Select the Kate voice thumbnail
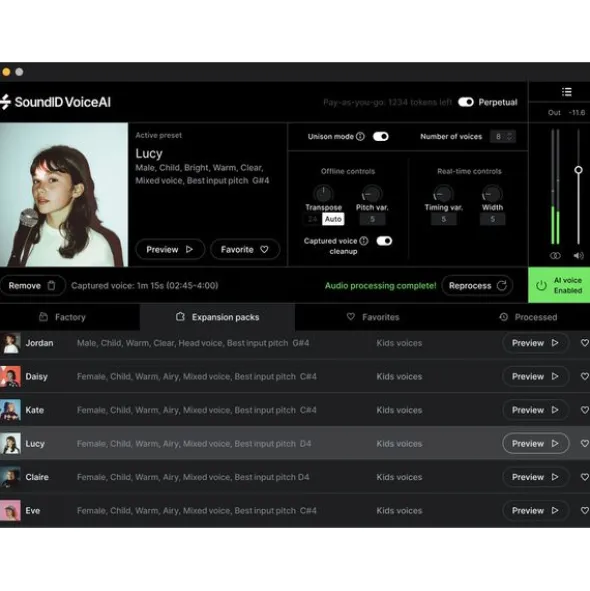This screenshot has width=590, height=591. pos(10,410)
